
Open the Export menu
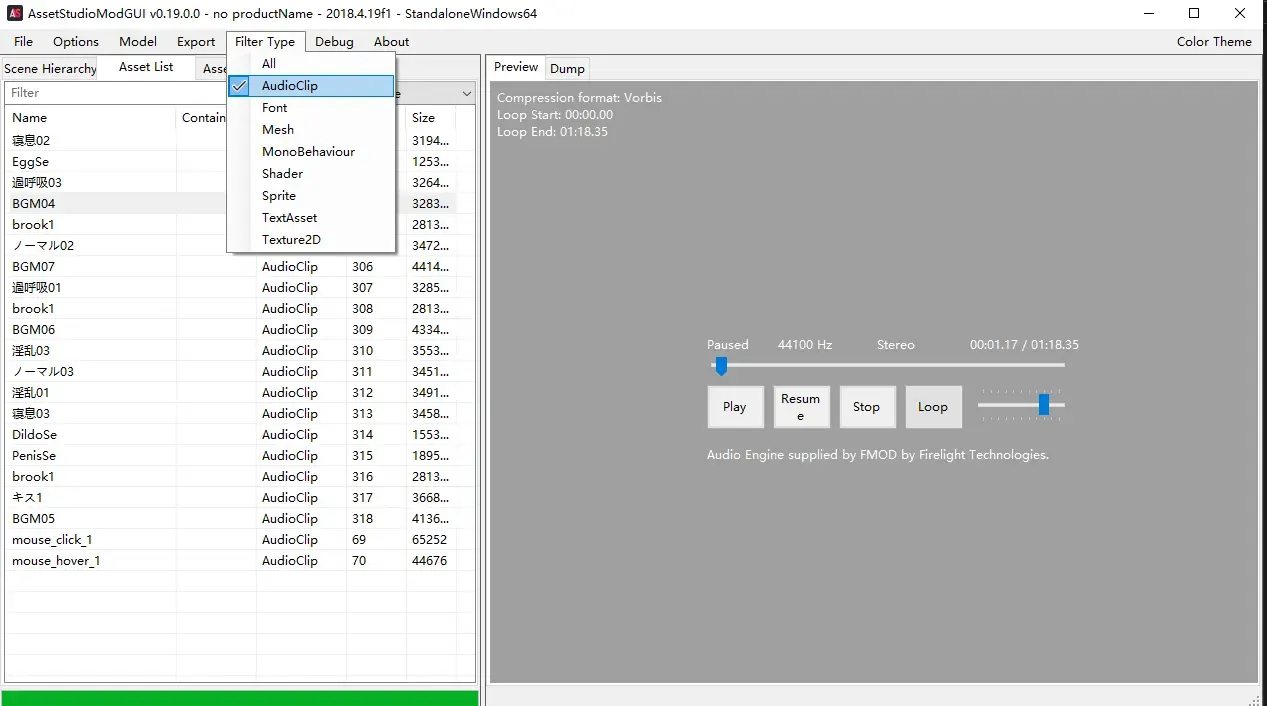(x=196, y=41)
